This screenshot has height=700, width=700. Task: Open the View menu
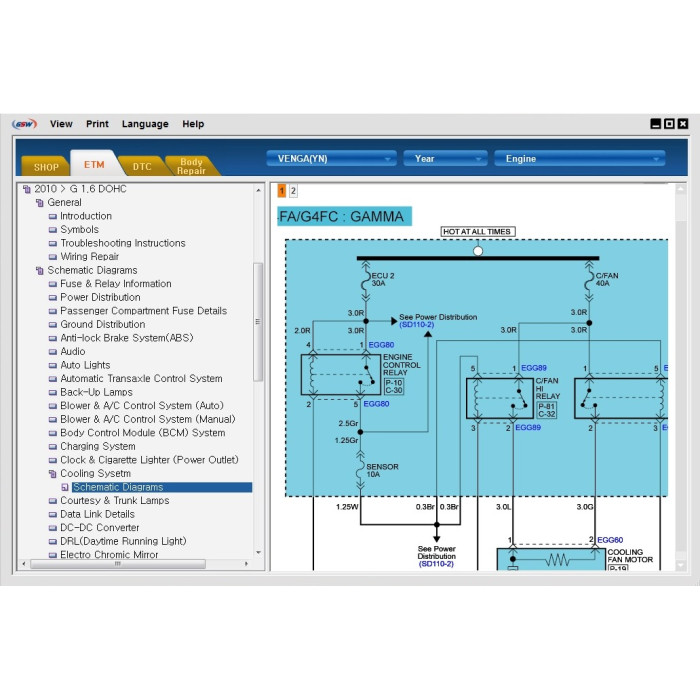pos(61,124)
